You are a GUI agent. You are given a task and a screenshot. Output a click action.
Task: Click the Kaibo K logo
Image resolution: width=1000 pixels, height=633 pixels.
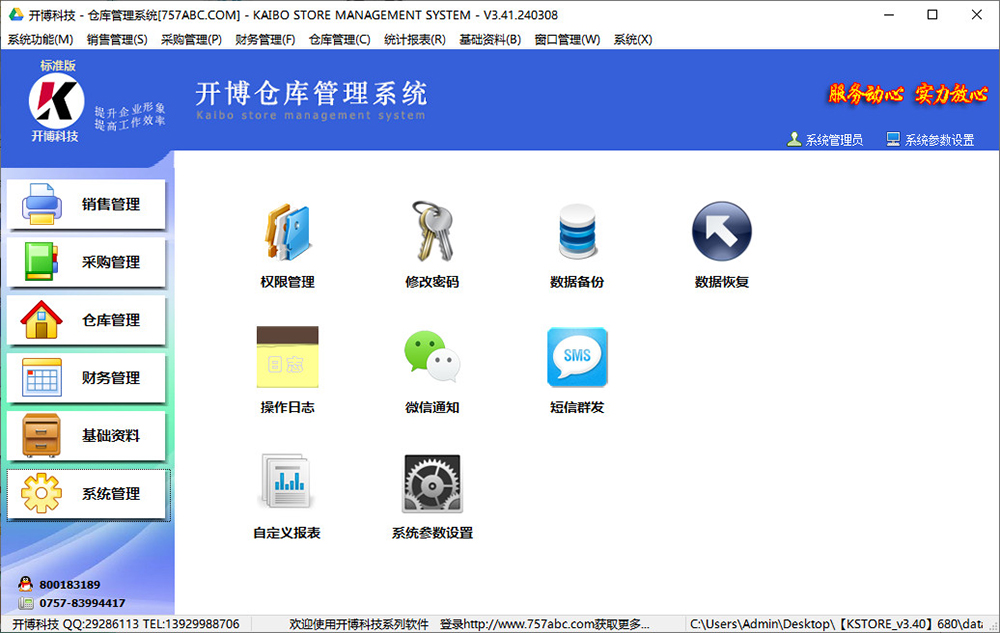pyautogui.click(x=56, y=101)
